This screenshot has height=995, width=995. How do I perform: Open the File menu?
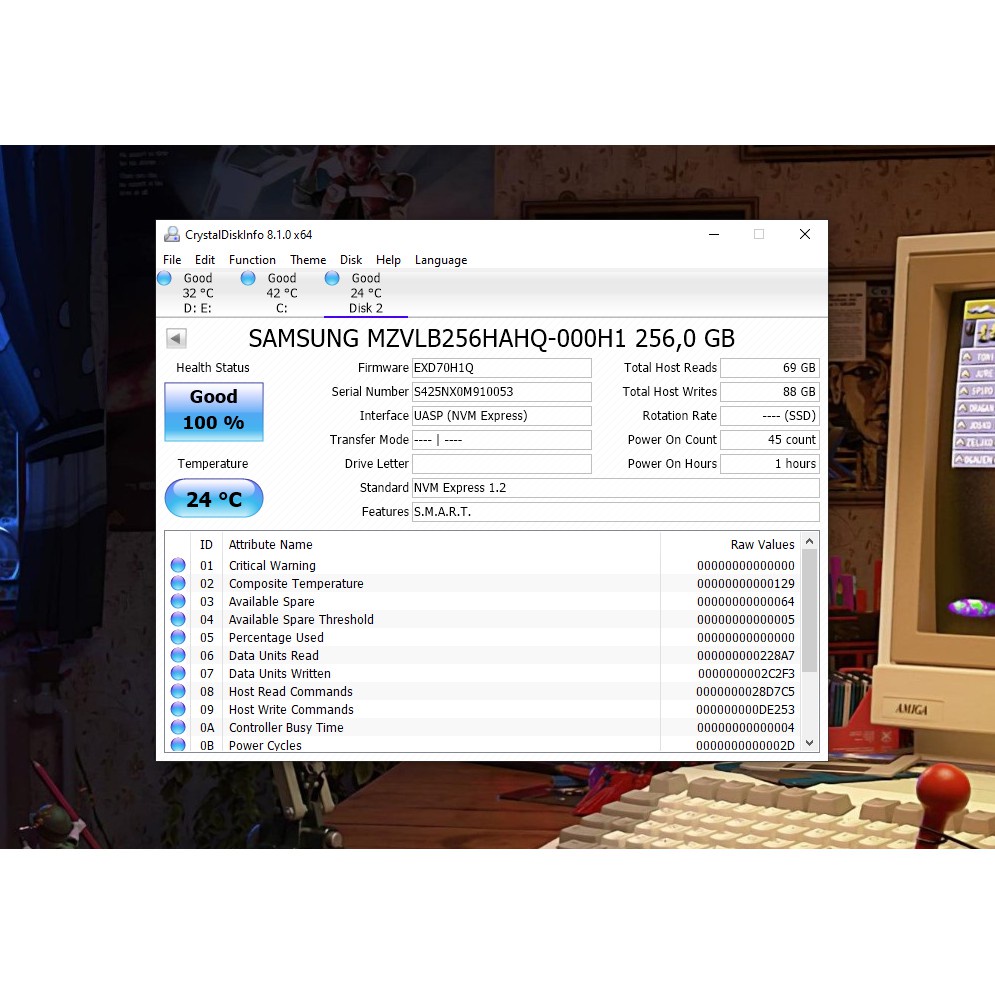pyautogui.click(x=172, y=260)
